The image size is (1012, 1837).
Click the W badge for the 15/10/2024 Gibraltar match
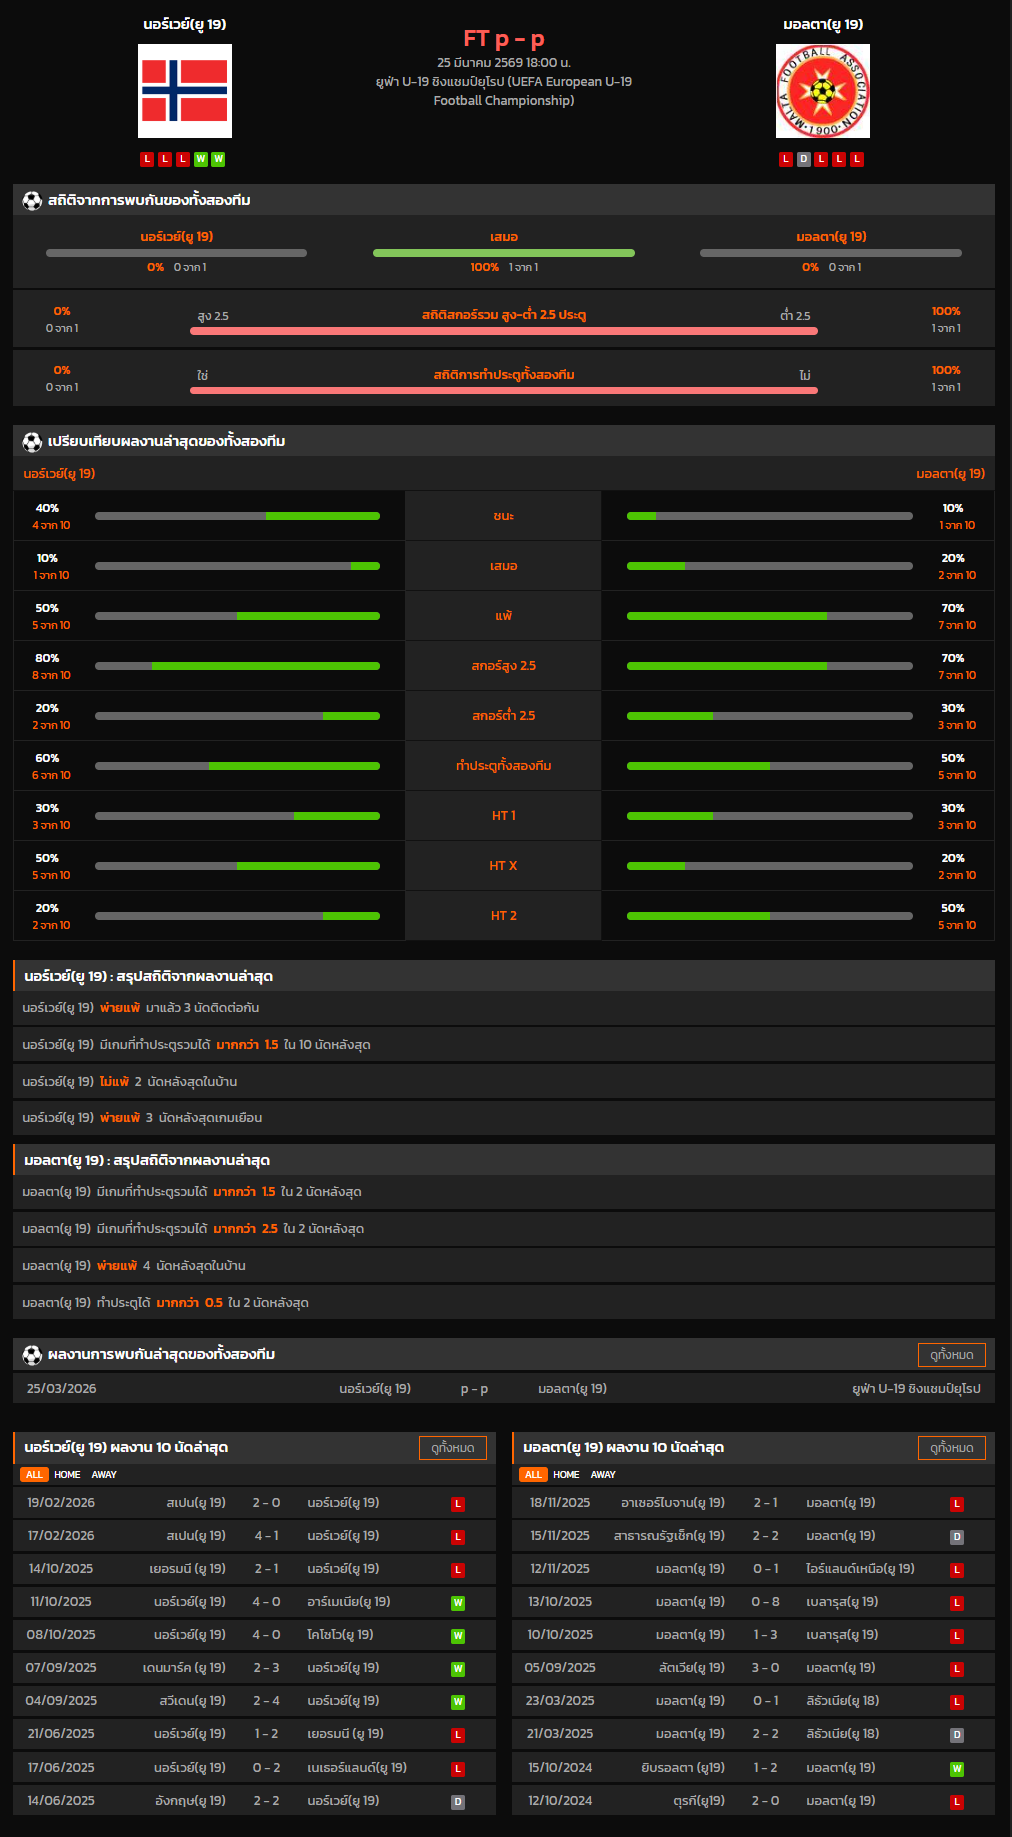(956, 1769)
